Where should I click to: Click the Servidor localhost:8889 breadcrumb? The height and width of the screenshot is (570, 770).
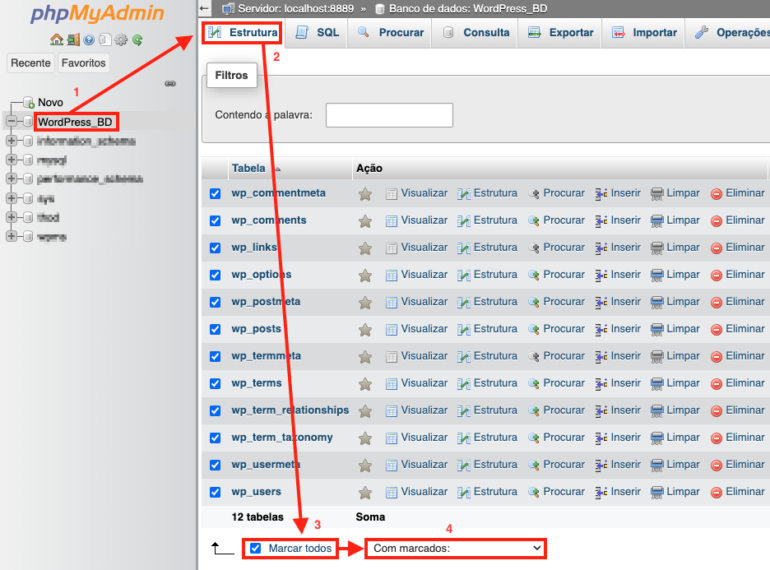point(296,8)
